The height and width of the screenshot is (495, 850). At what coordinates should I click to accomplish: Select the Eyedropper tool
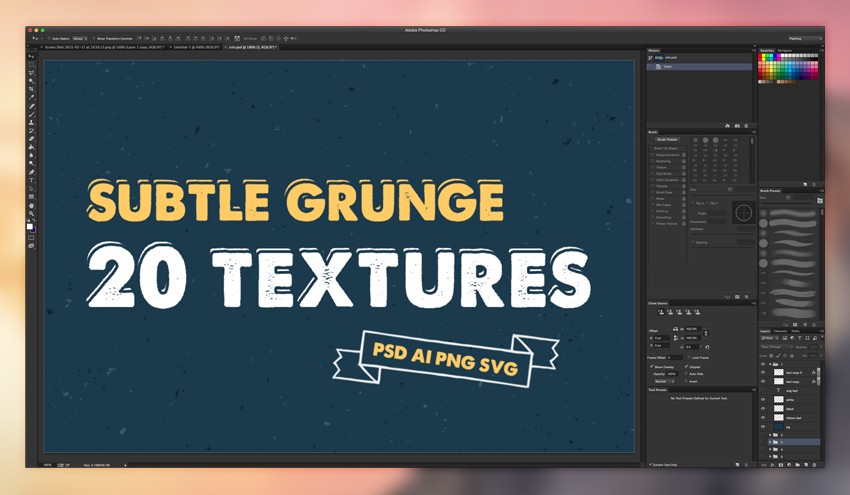(31, 97)
